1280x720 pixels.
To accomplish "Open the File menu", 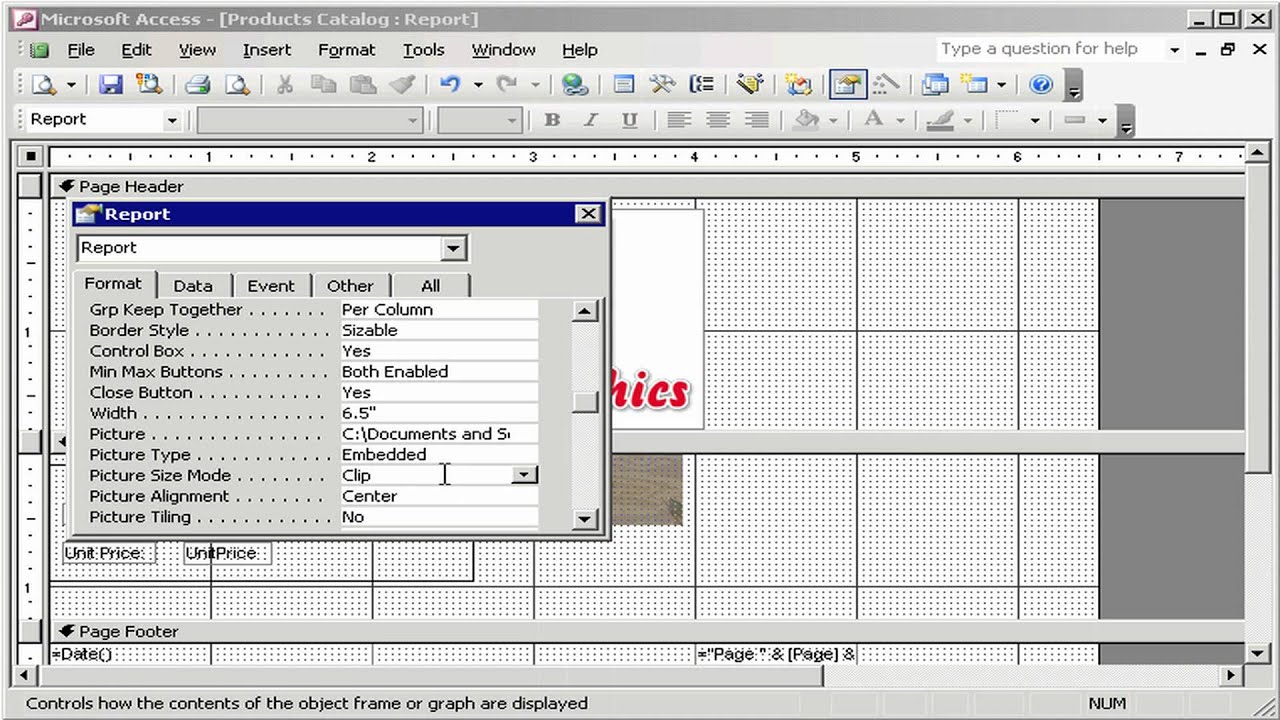I will [80, 50].
